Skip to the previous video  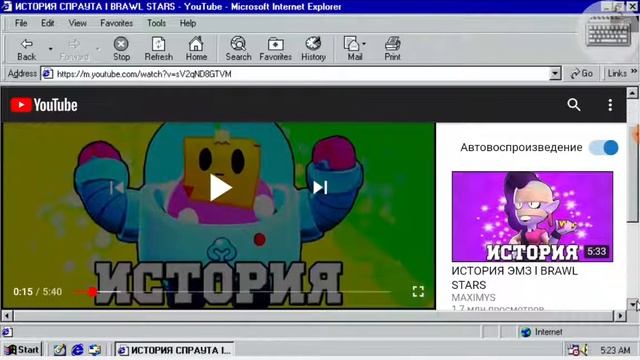pyautogui.click(x=117, y=188)
